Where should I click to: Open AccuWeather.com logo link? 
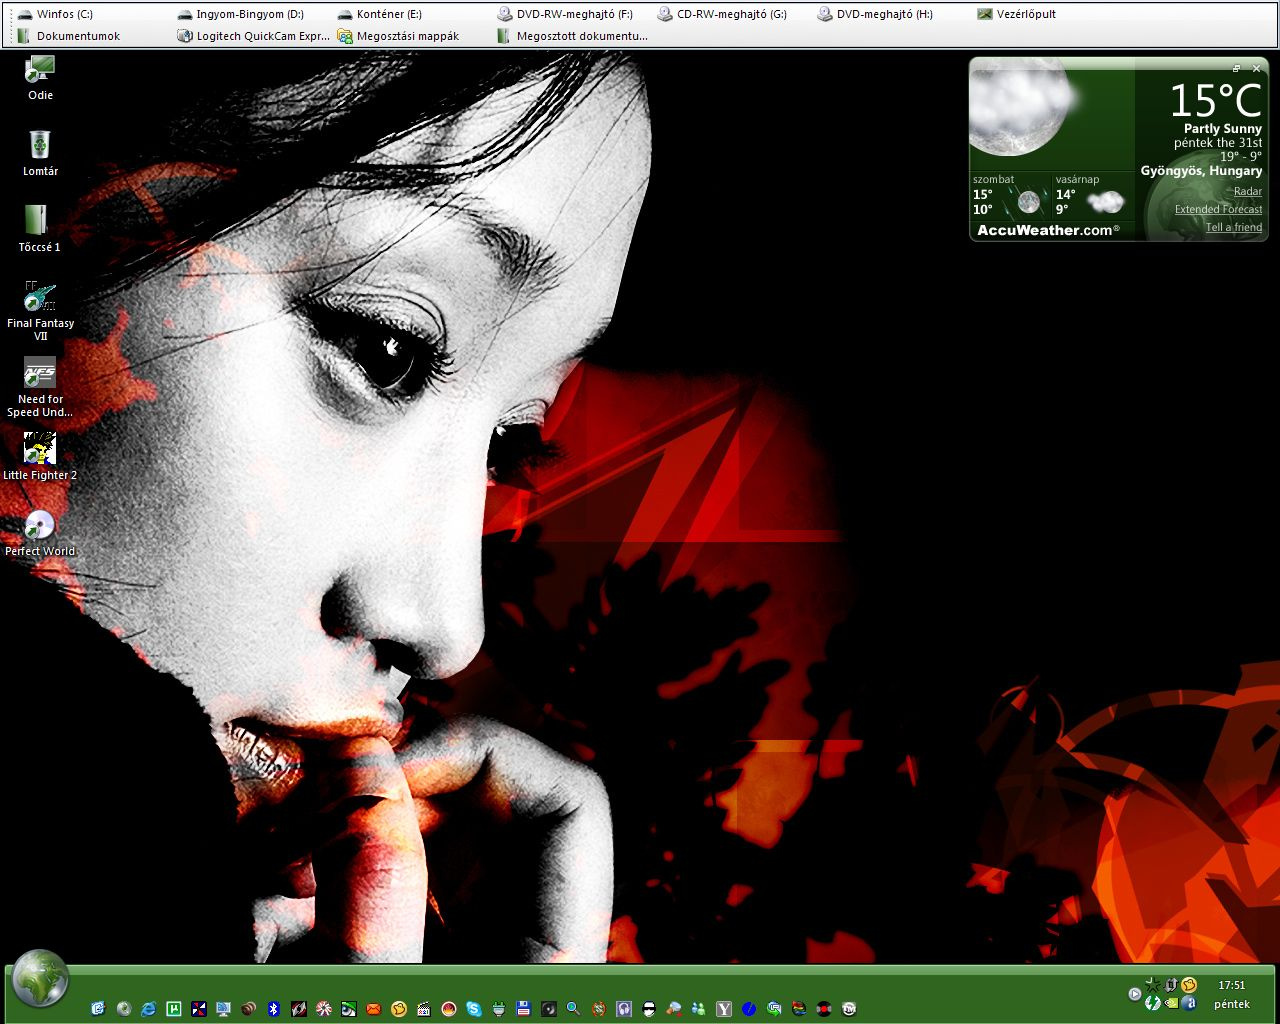point(1048,230)
